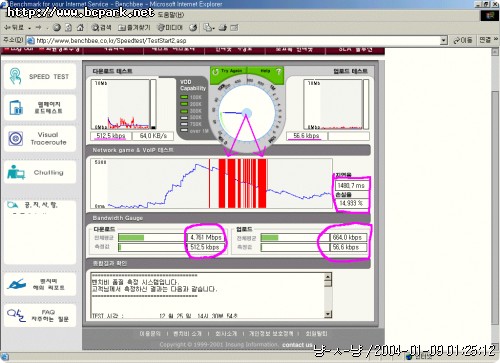
Task: Click the Help question mark on gauge
Action: click(279, 71)
